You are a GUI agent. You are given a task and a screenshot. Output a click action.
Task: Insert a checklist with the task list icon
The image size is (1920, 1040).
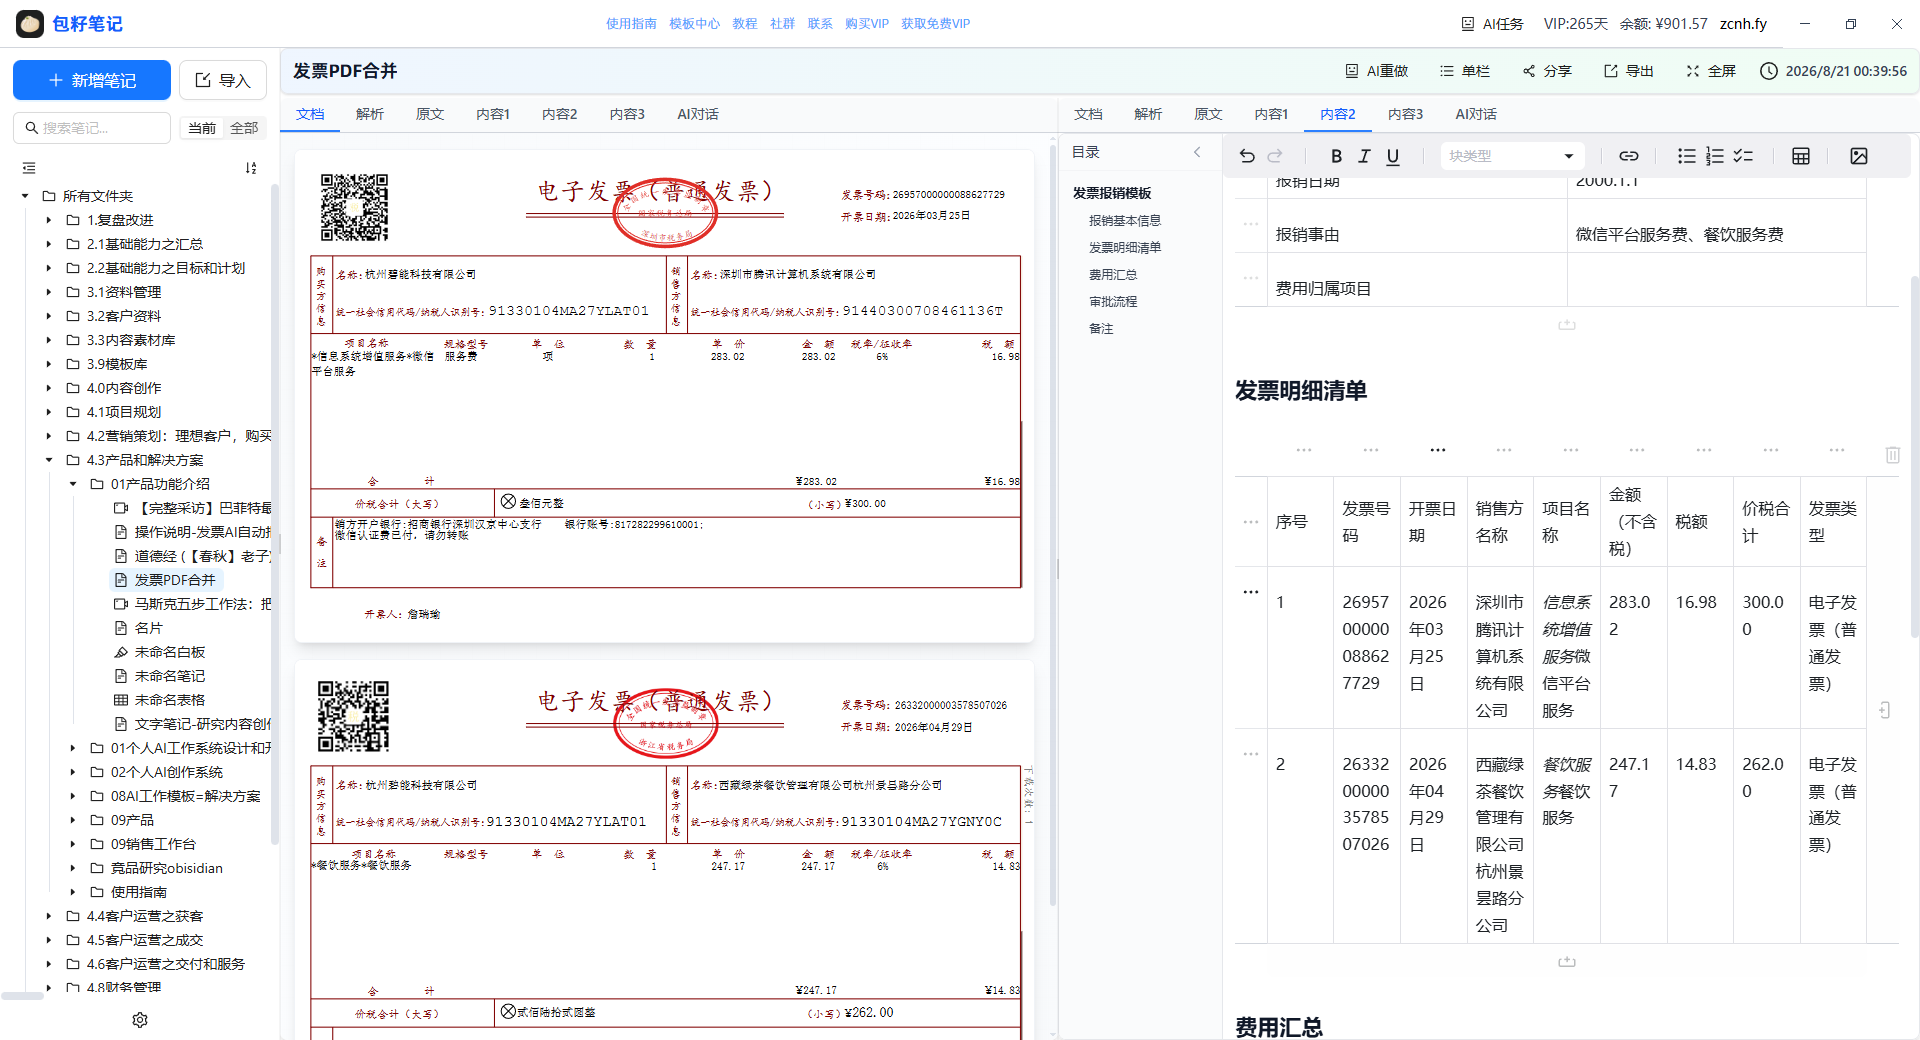coord(1743,156)
